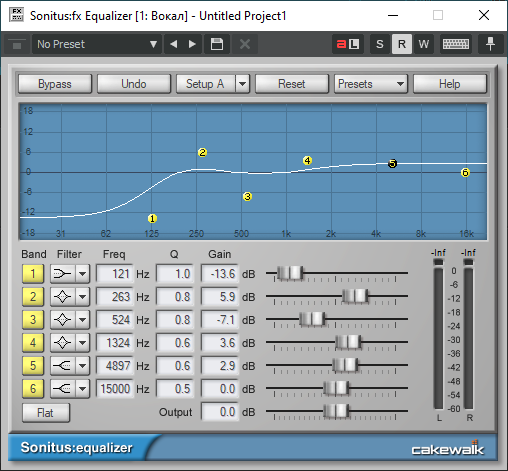Open band 2 filter type dropdown arrow

pos(82,297)
